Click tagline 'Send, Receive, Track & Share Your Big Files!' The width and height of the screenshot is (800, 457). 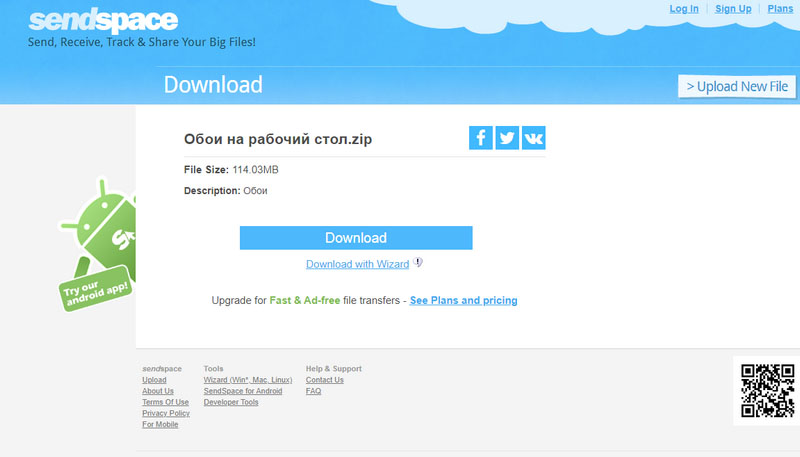pyautogui.click(x=142, y=42)
